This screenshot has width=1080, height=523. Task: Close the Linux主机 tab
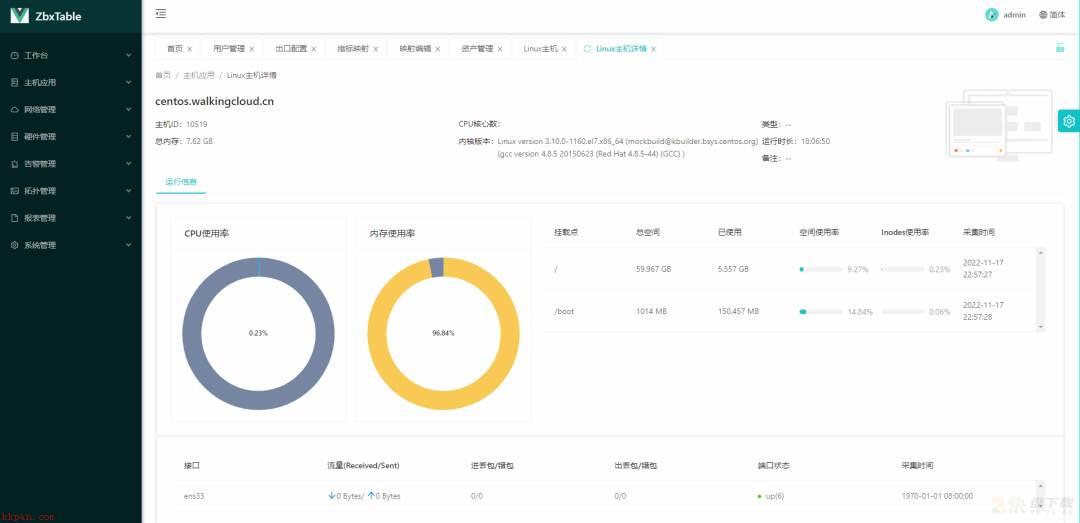[564, 49]
